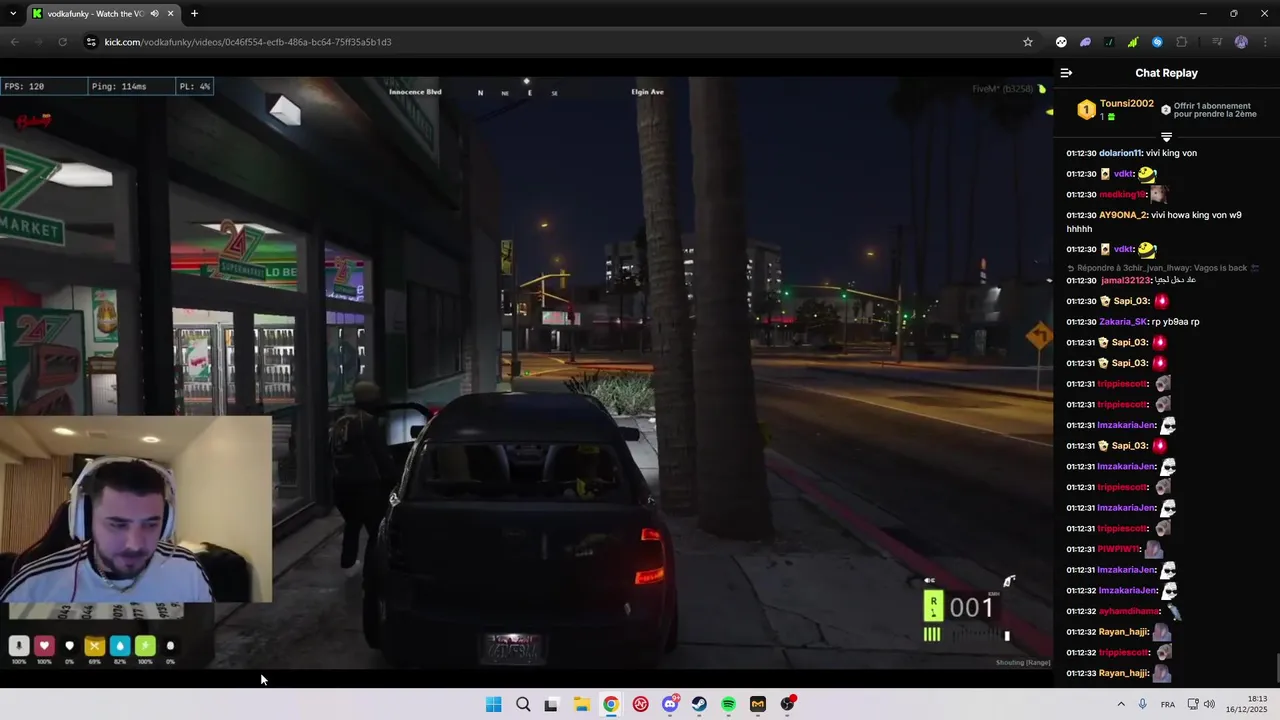
Task: Open OBS Studio from the taskbar
Action: pos(788,704)
